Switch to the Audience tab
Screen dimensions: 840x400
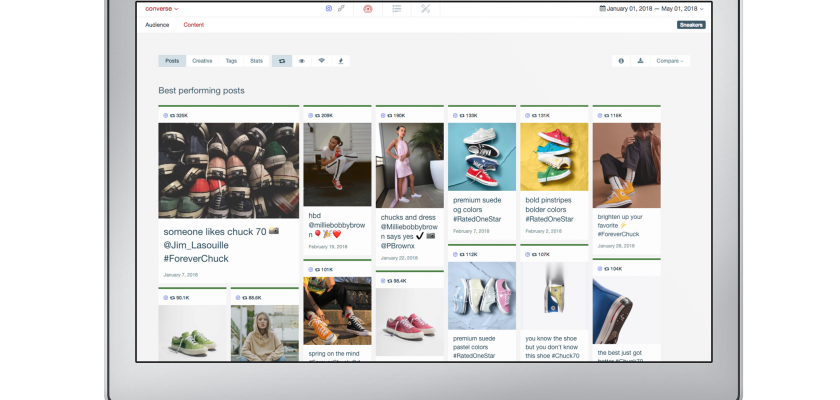[x=157, y=25]
